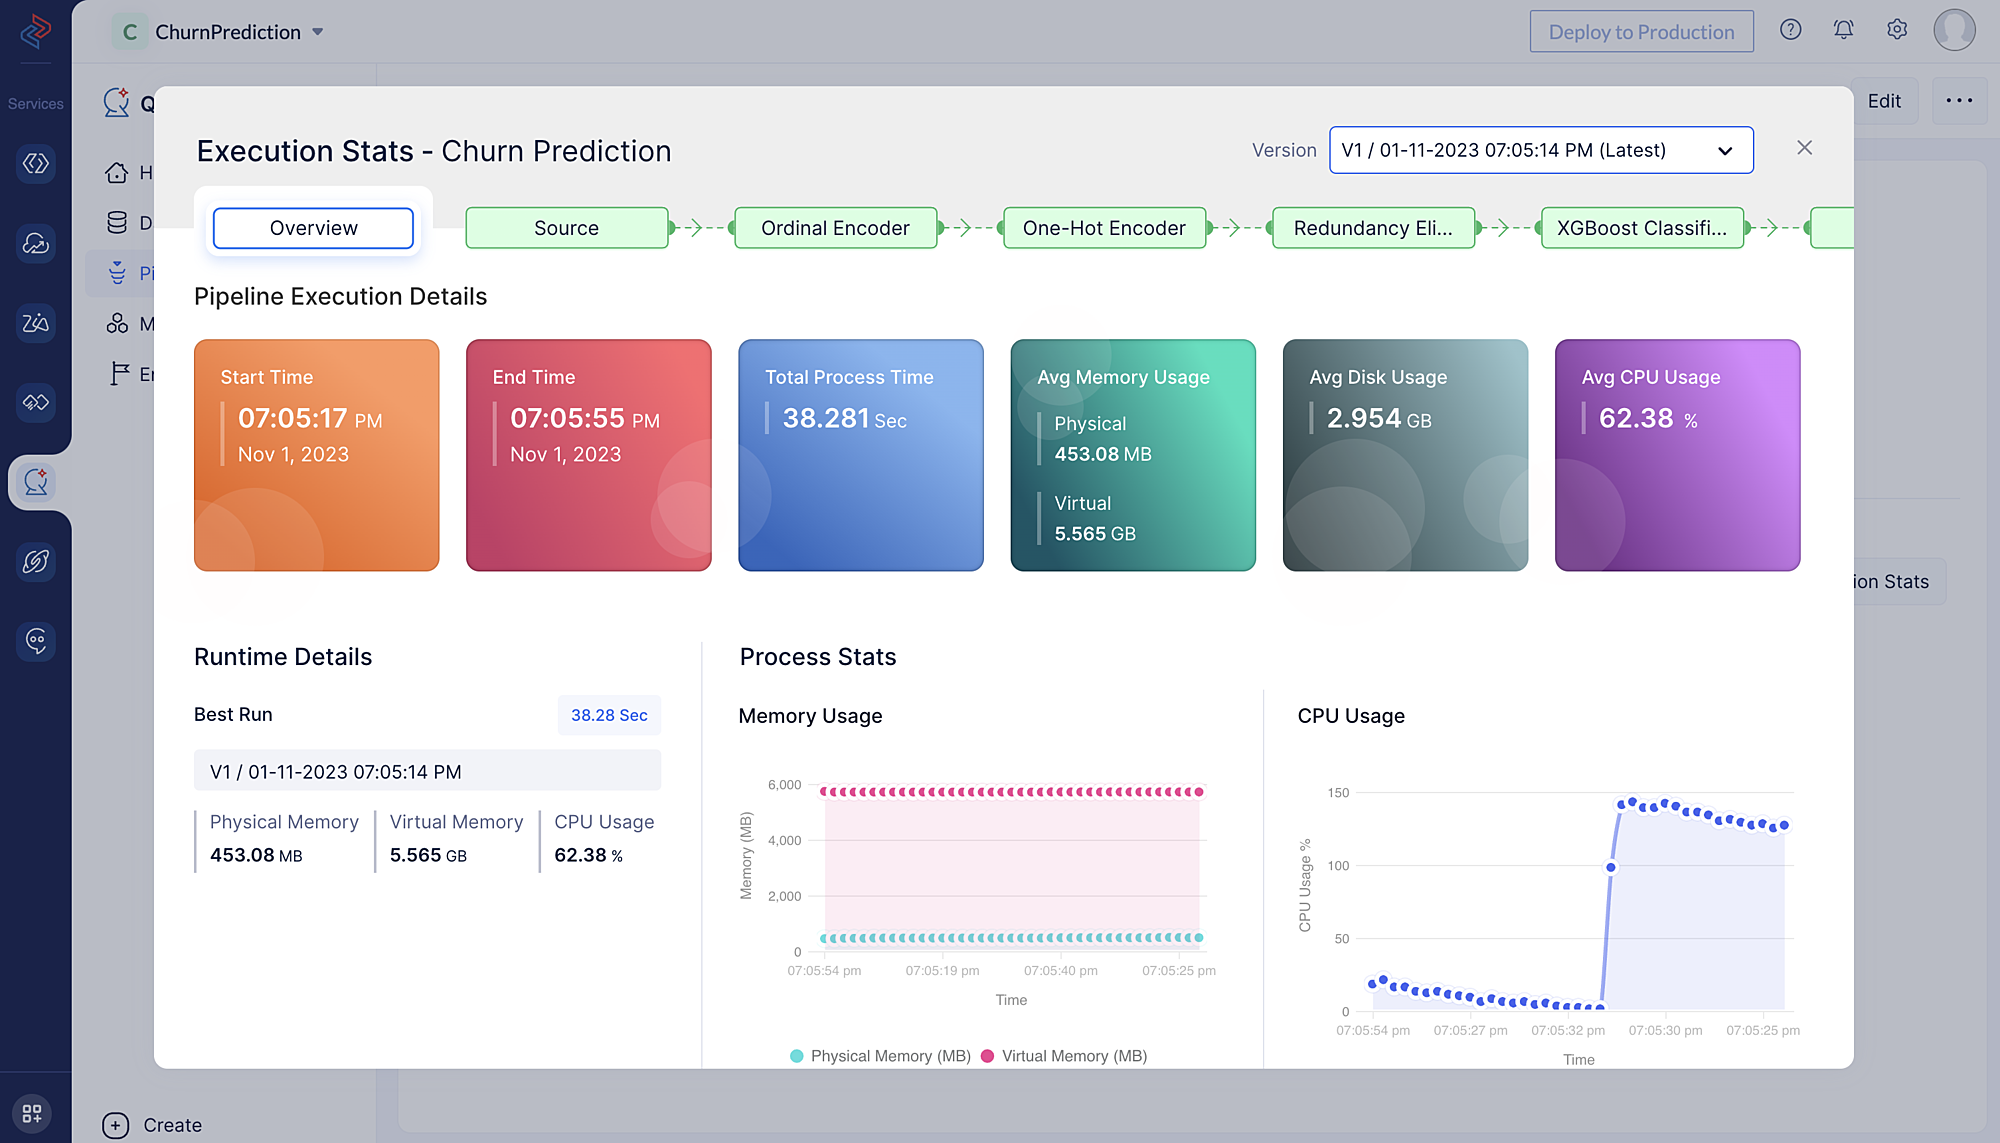Click the Deploy to Production button

coord(1643,30)
